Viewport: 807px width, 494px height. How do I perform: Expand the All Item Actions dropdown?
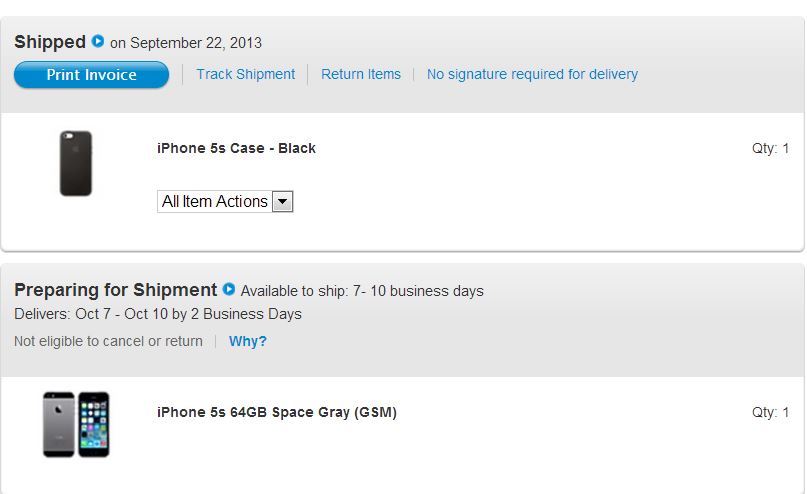point(225,201)
